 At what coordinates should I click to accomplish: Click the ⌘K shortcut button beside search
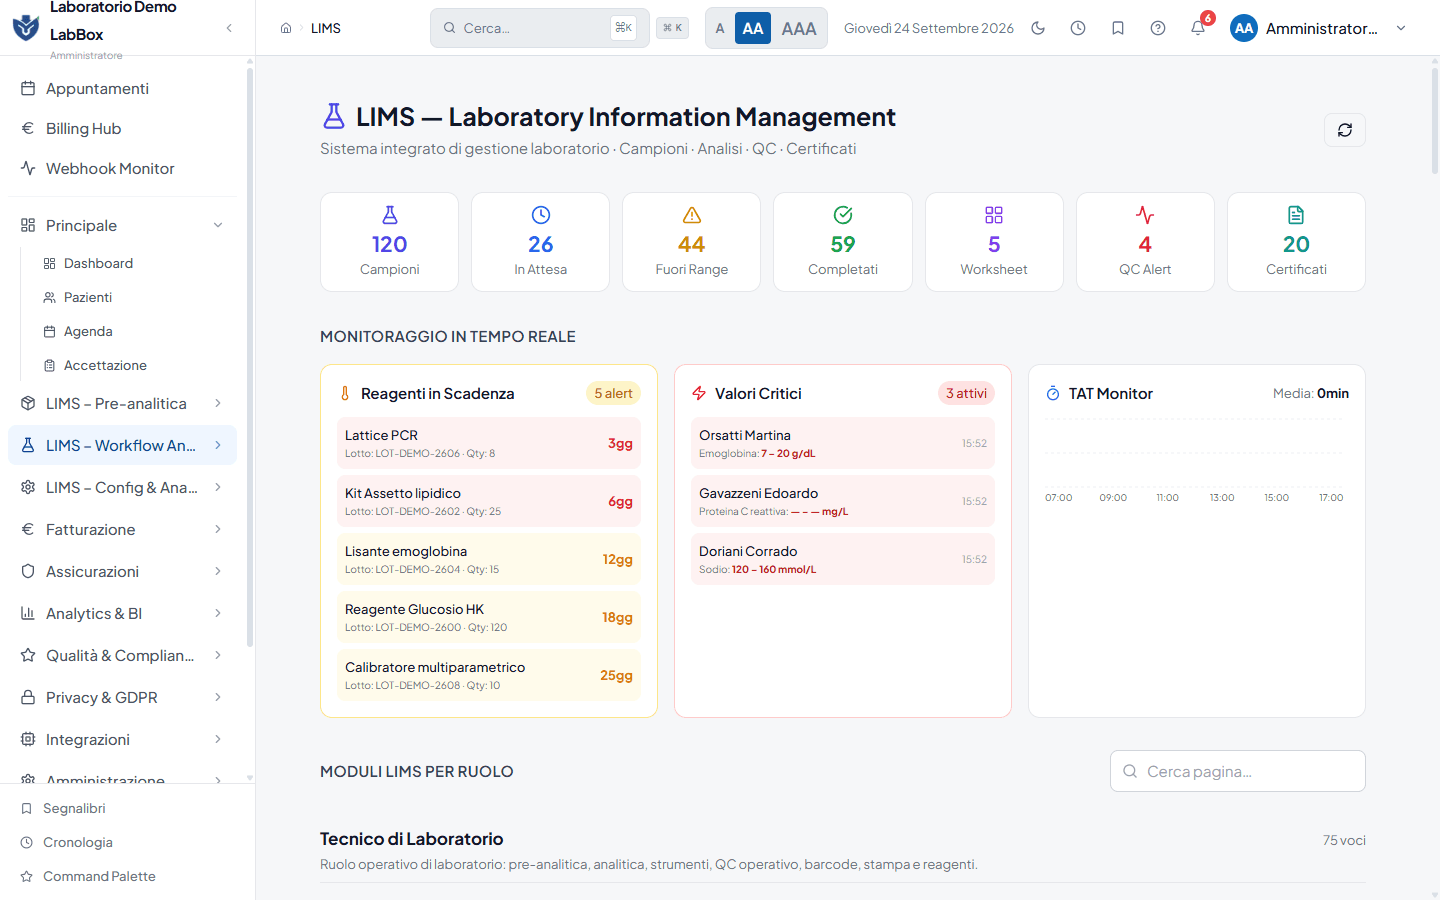pyautogui.click(x=673, y=28)
